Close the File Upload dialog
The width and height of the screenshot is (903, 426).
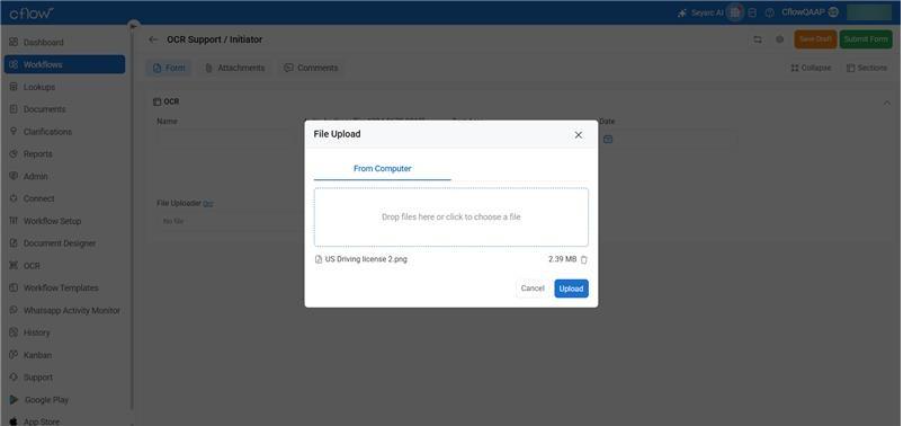[x=578, y=135]
